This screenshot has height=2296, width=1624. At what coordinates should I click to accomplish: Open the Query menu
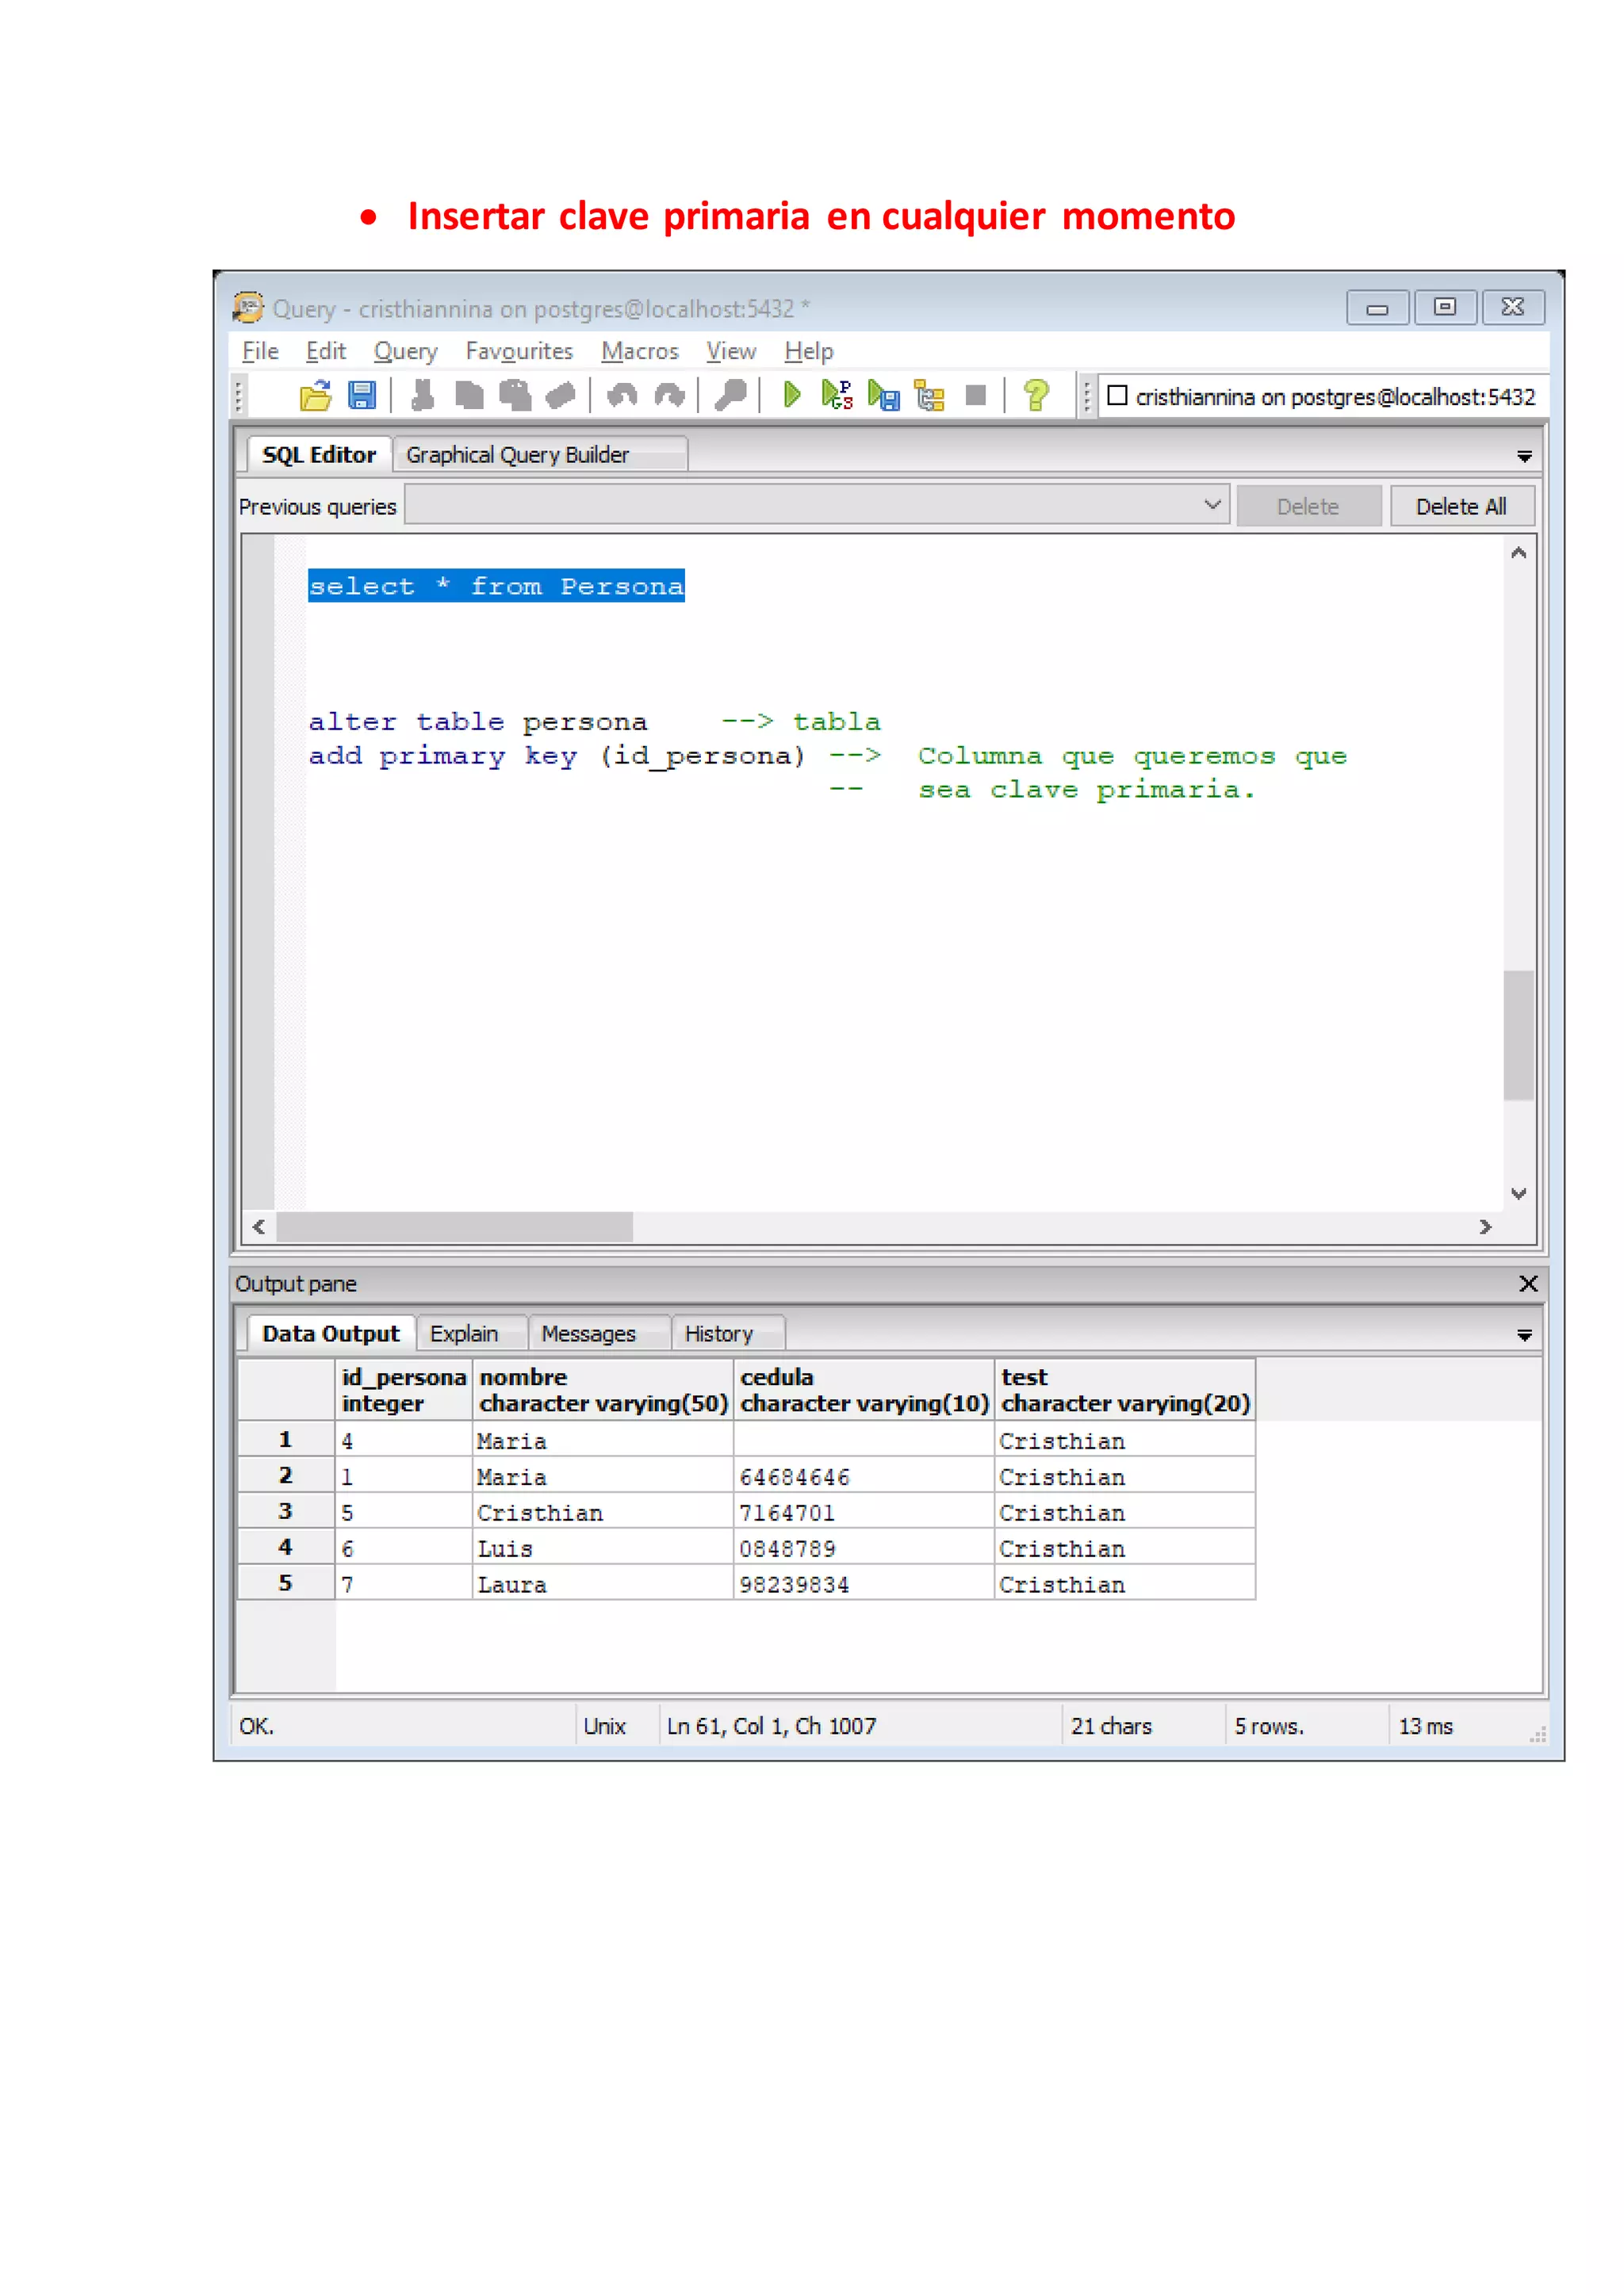[405, 351]
